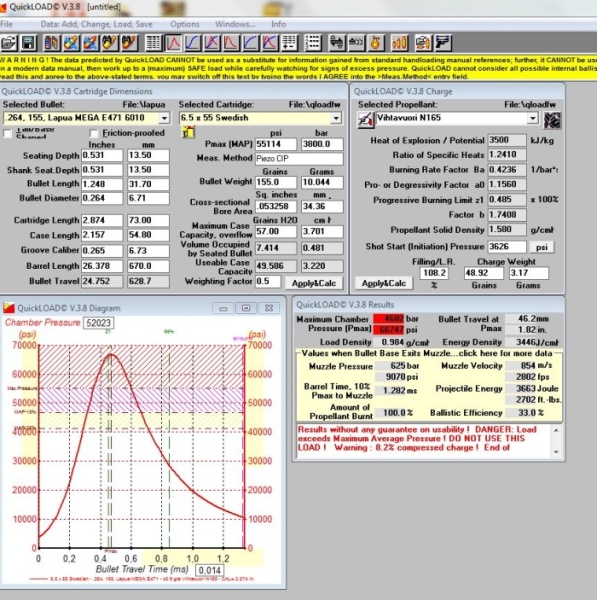This screenshot has width=597, height=600.
Task: Open the cartridge data books toolbar icon
Action: (x=52, y=42)
